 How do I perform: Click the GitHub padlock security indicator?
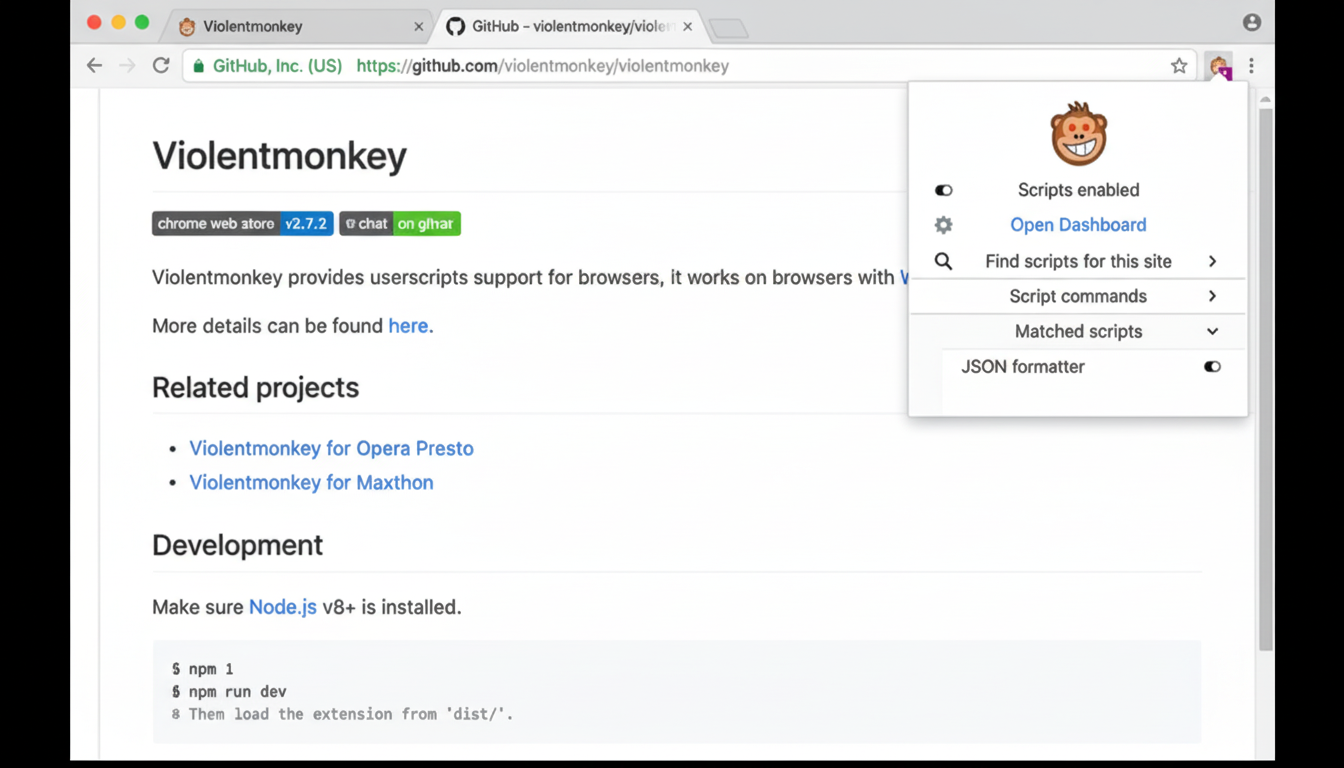[199, 65]
